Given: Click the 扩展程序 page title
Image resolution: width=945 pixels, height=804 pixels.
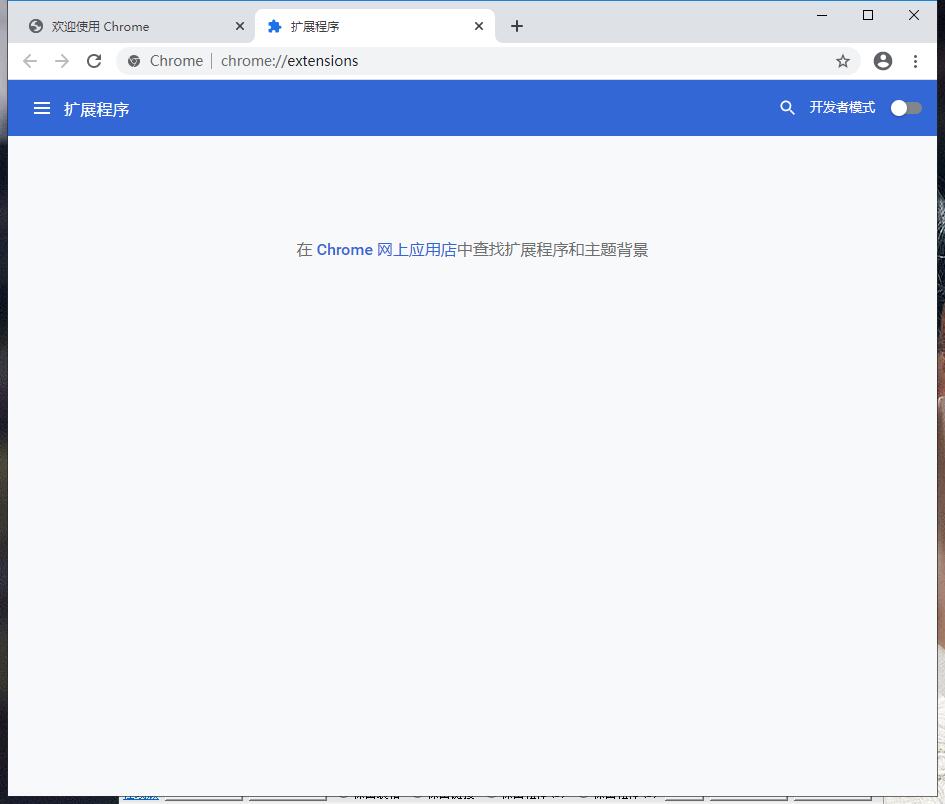Looking at the screenshot, I should tap(97, 108).
